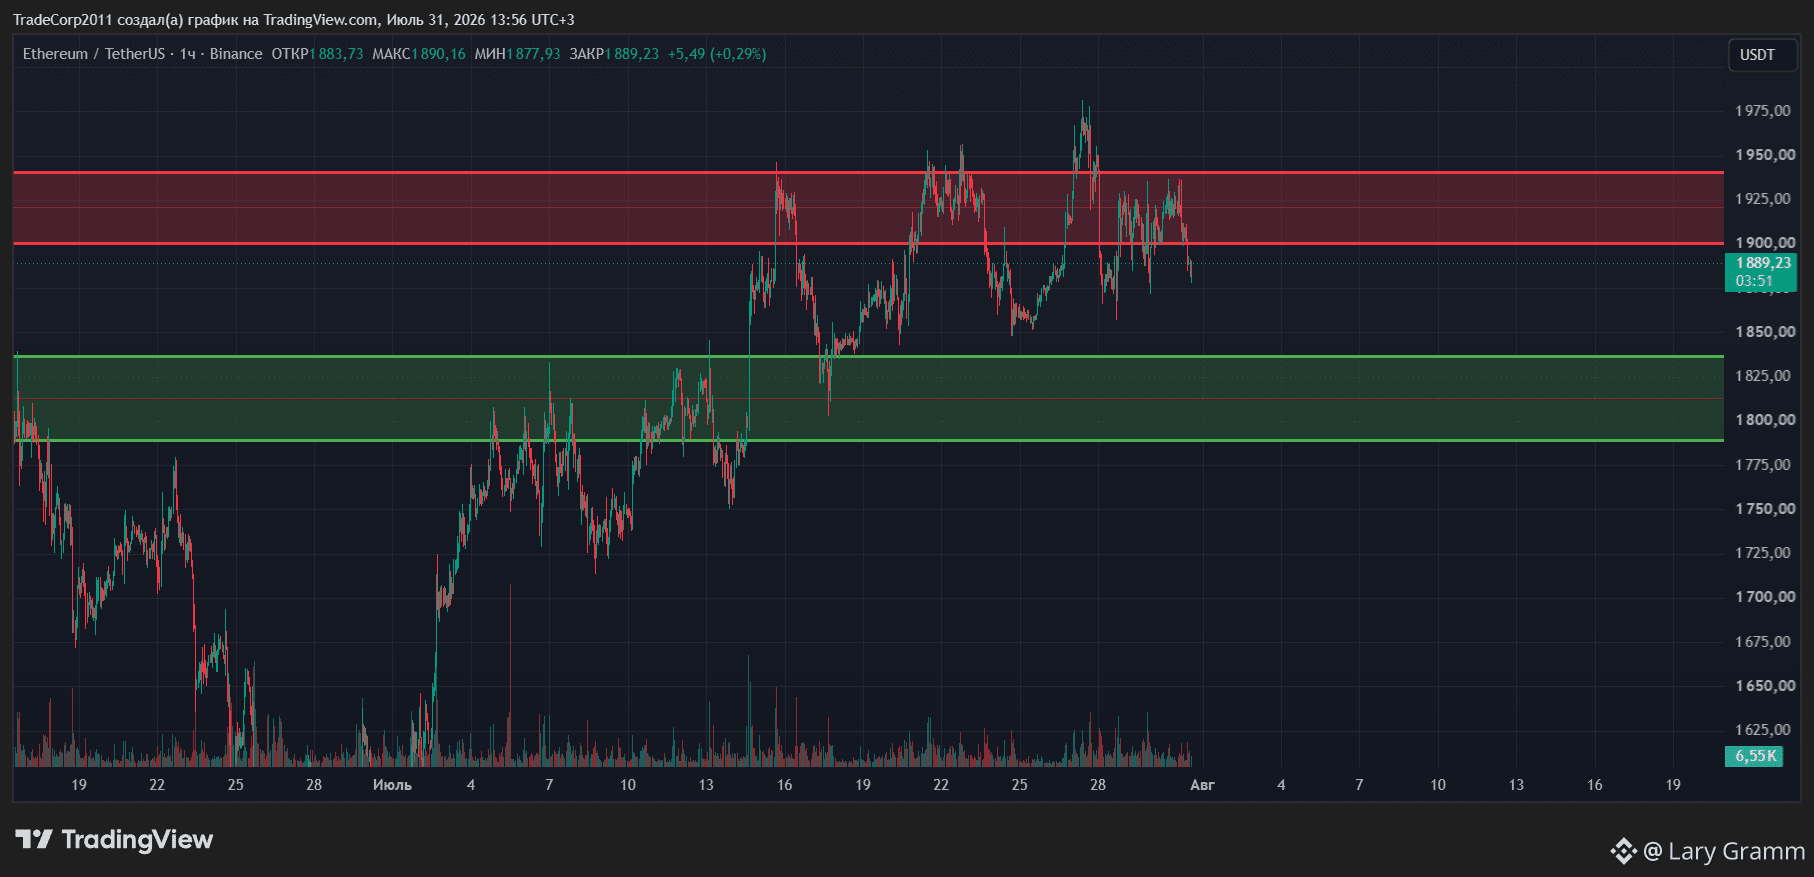Click the 1 800,00 price axis label

click(x=1765, y=420)
